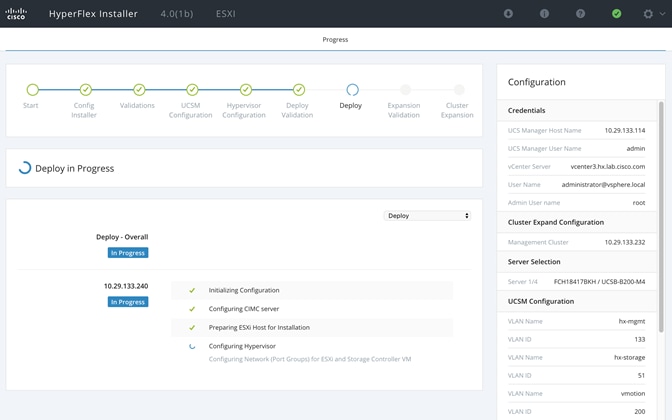Click the hx-mgmt VLAN name
The width and height of the screenshot is (672, 420).
point(632,321)
